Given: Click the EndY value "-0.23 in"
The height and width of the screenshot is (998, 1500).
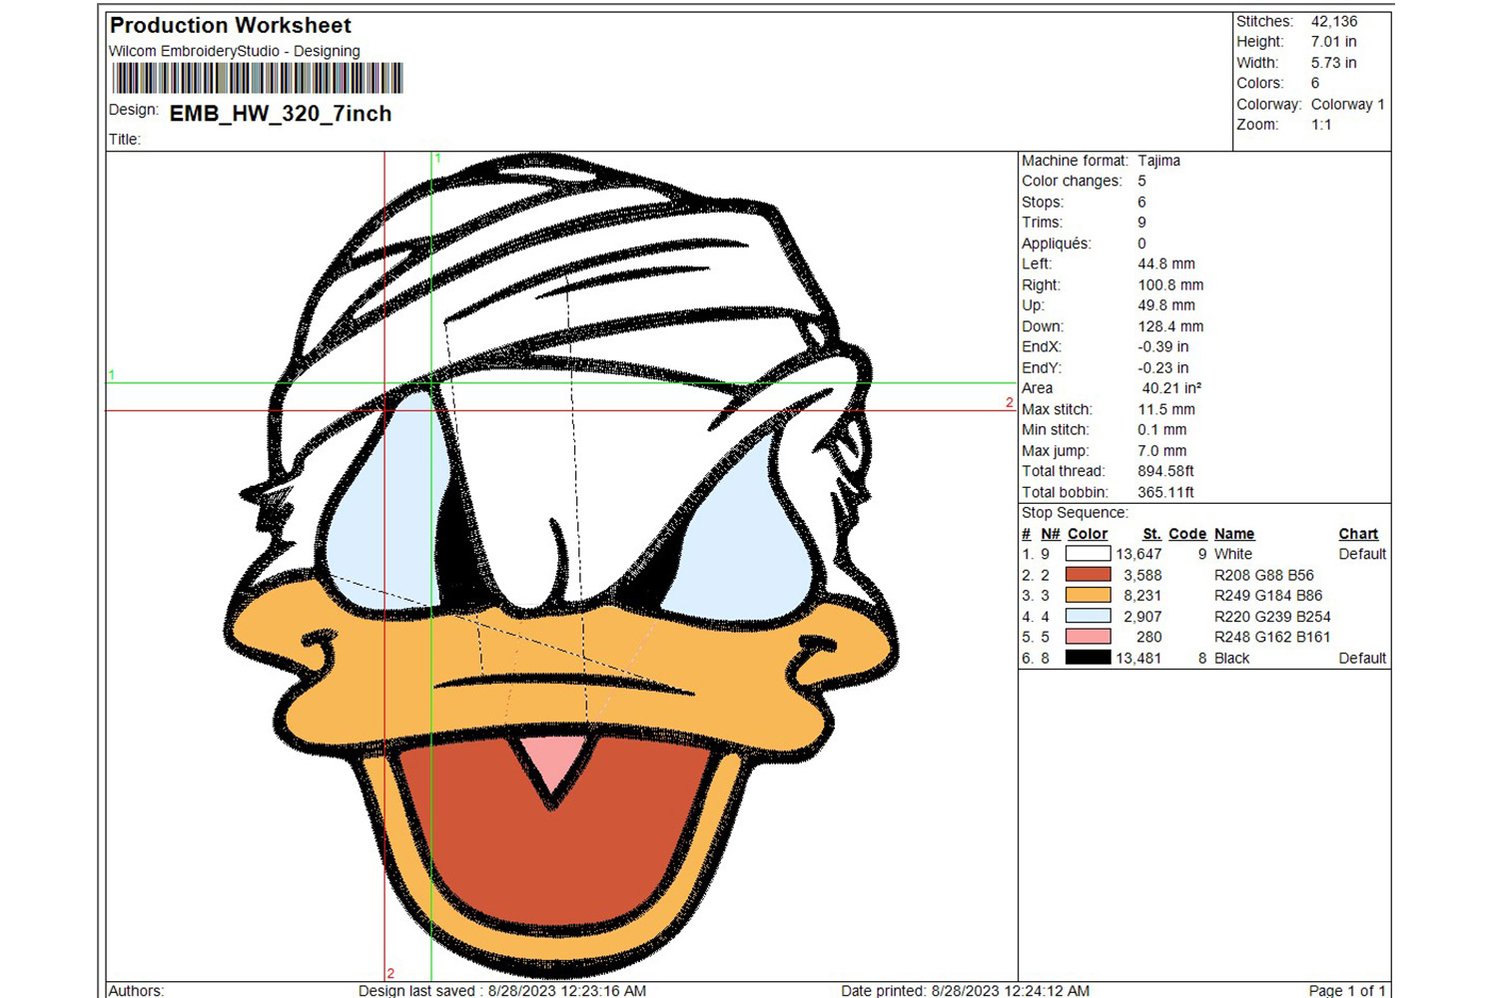Looking at the screenshot, I should pos(1163,368).
